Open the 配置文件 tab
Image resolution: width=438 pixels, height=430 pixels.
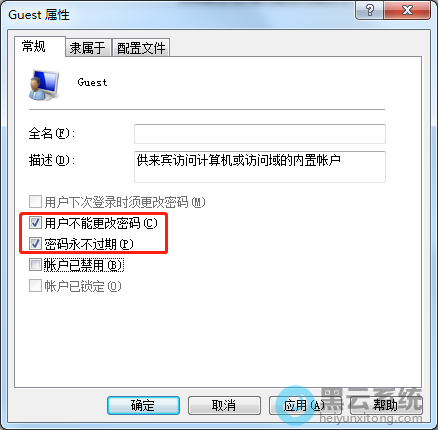tap(141, 48)
